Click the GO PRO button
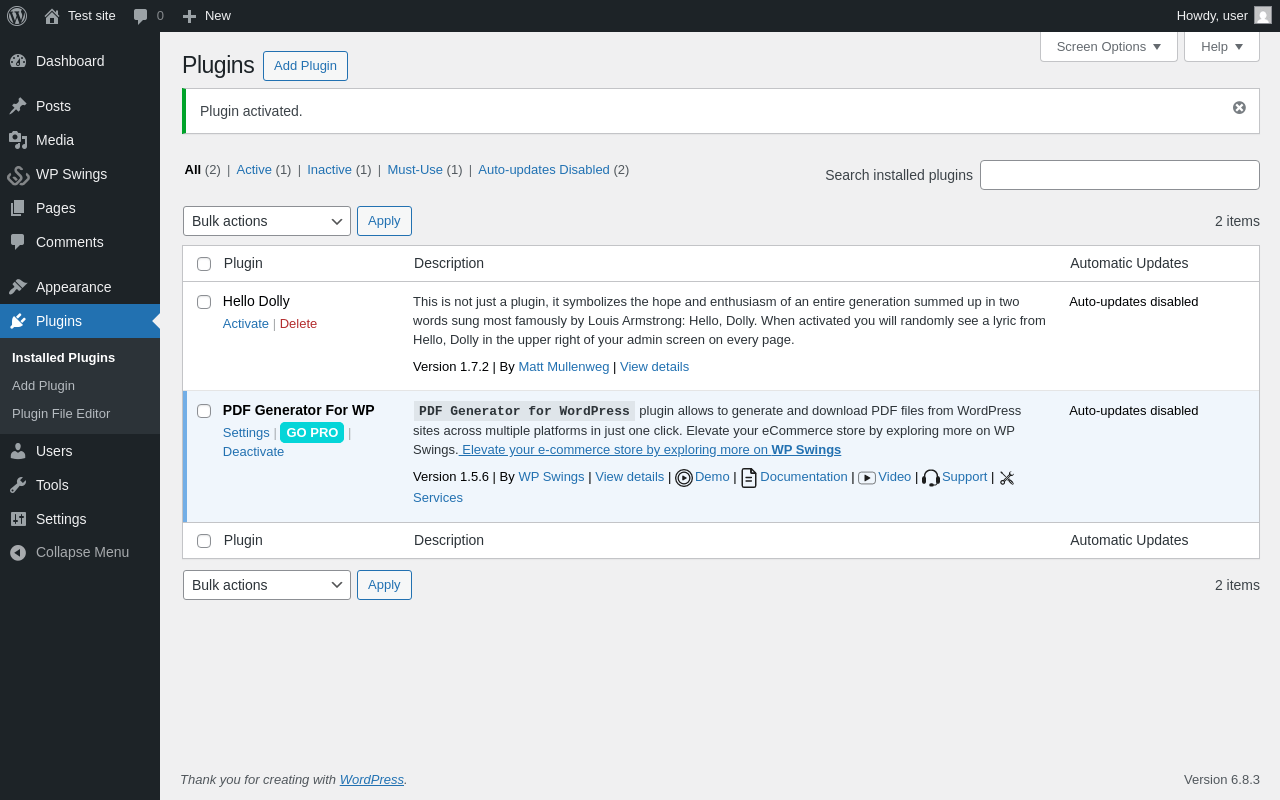Image resolution: width=1280 pixels, height=800 pixels. 312,433
